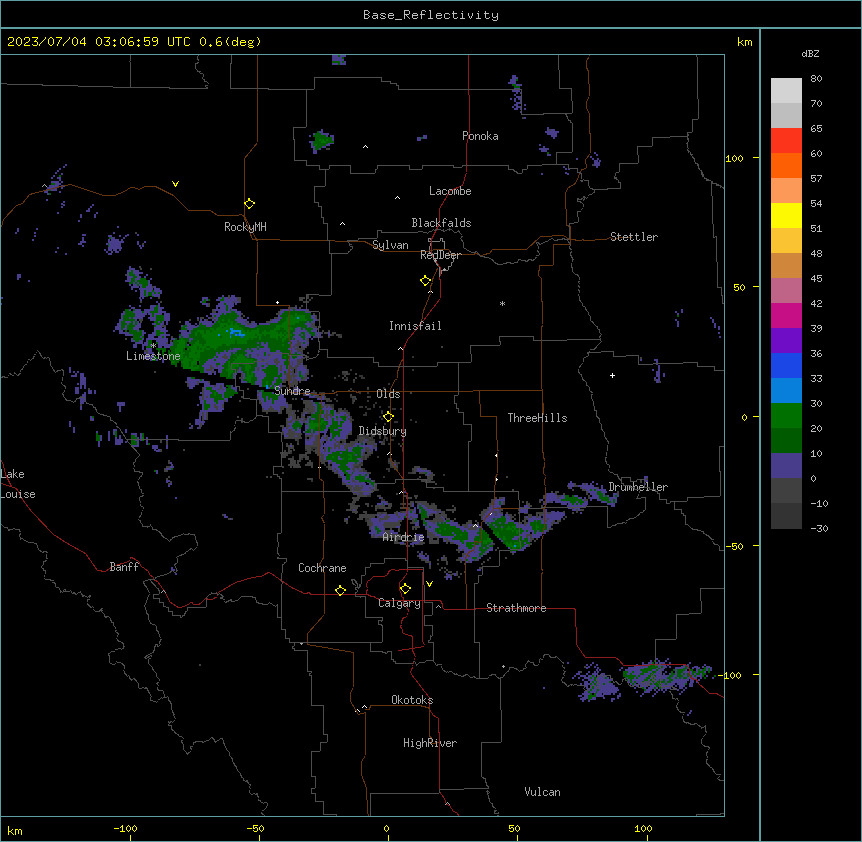Click the yellow station marker near RockyMH

click(249, 204)
